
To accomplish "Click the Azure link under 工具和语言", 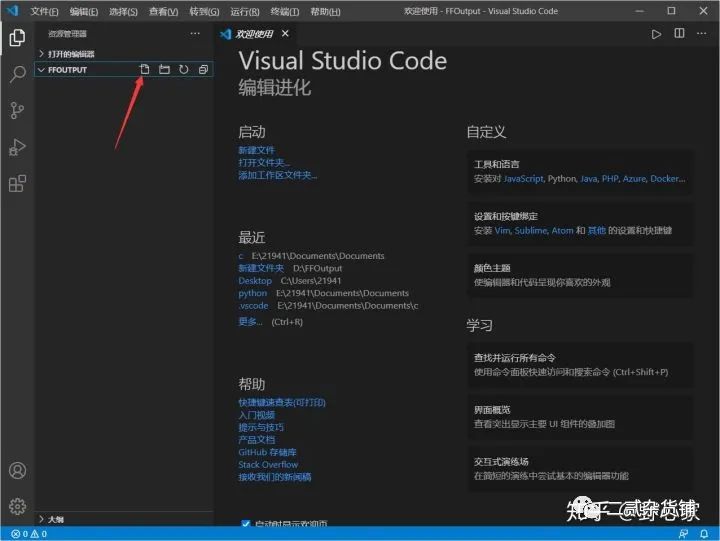I will [634, 179].
